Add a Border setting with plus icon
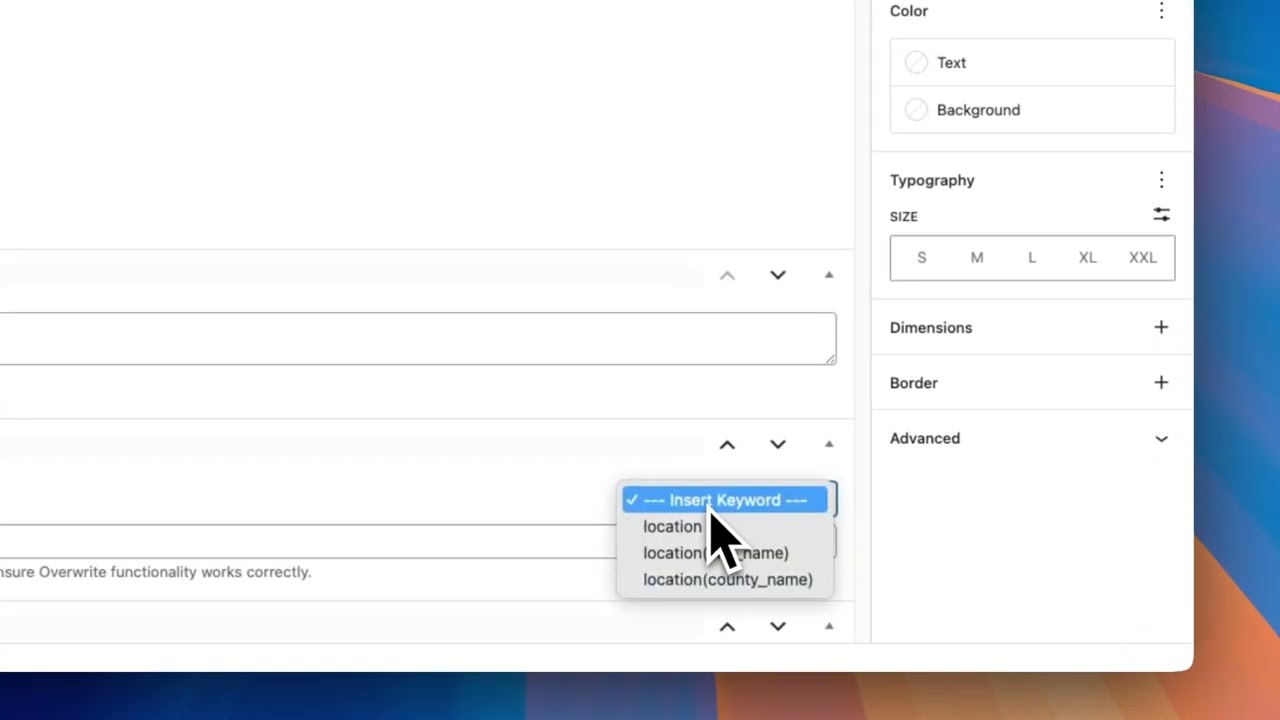This screenshot has height=720, width=1280. (1161, 382)
